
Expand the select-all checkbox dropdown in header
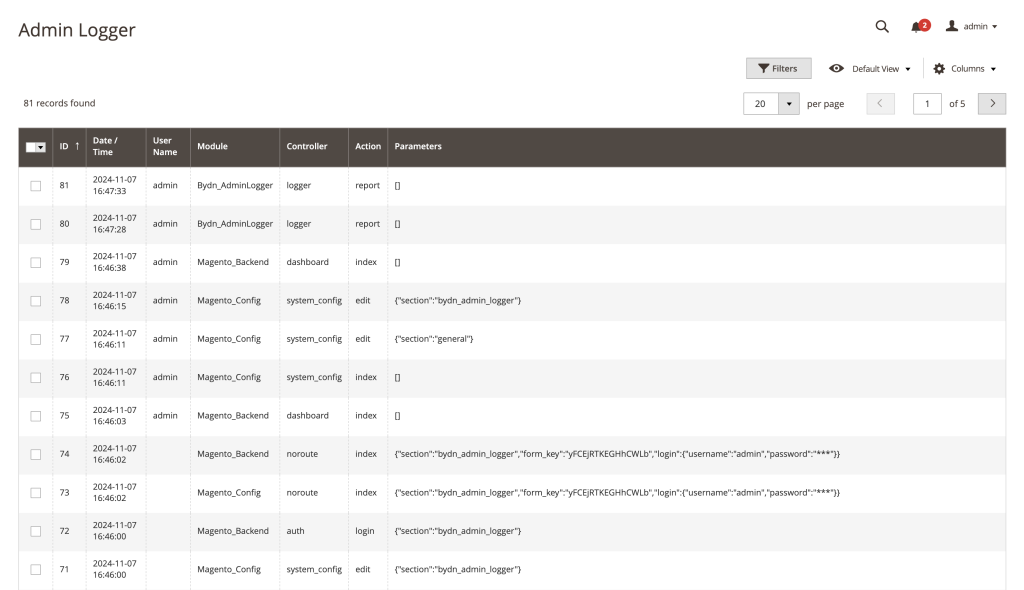(x=40, y=147)
